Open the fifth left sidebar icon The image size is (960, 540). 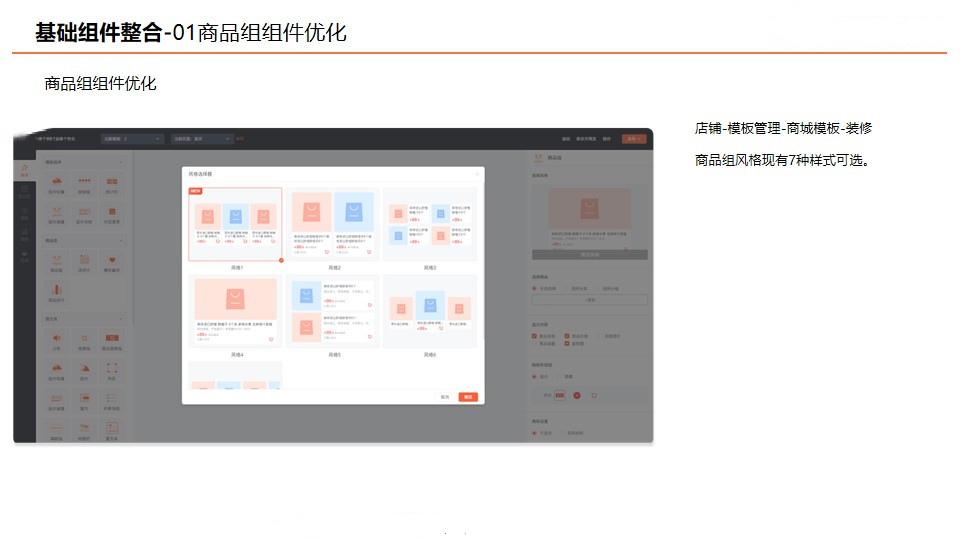click(24, 256)
